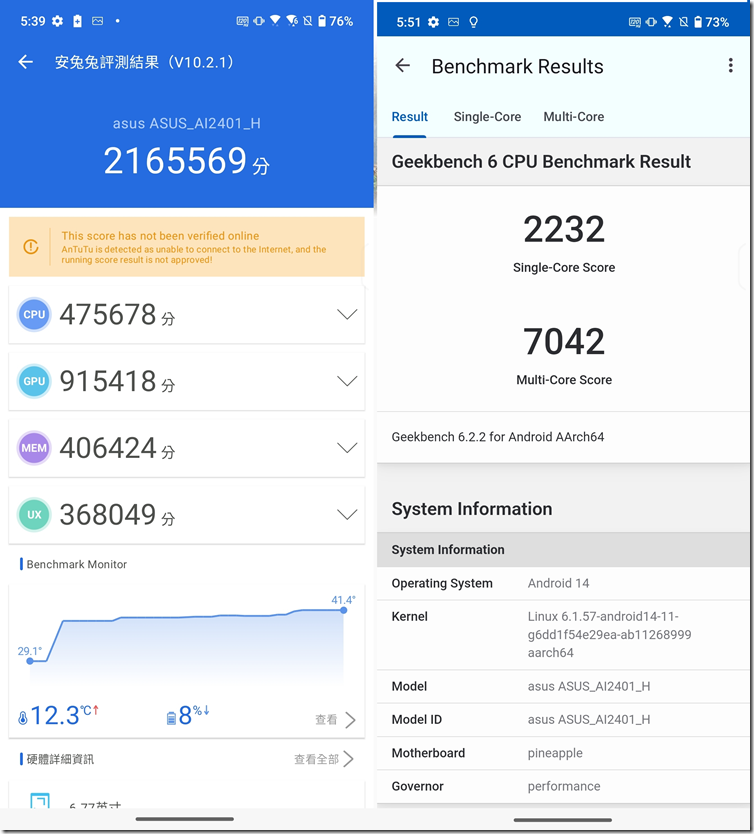Tap the battery icon beside 8%
Image resolution: width=754 pixels, height=834 pixels.
click(x=171, y=719)
